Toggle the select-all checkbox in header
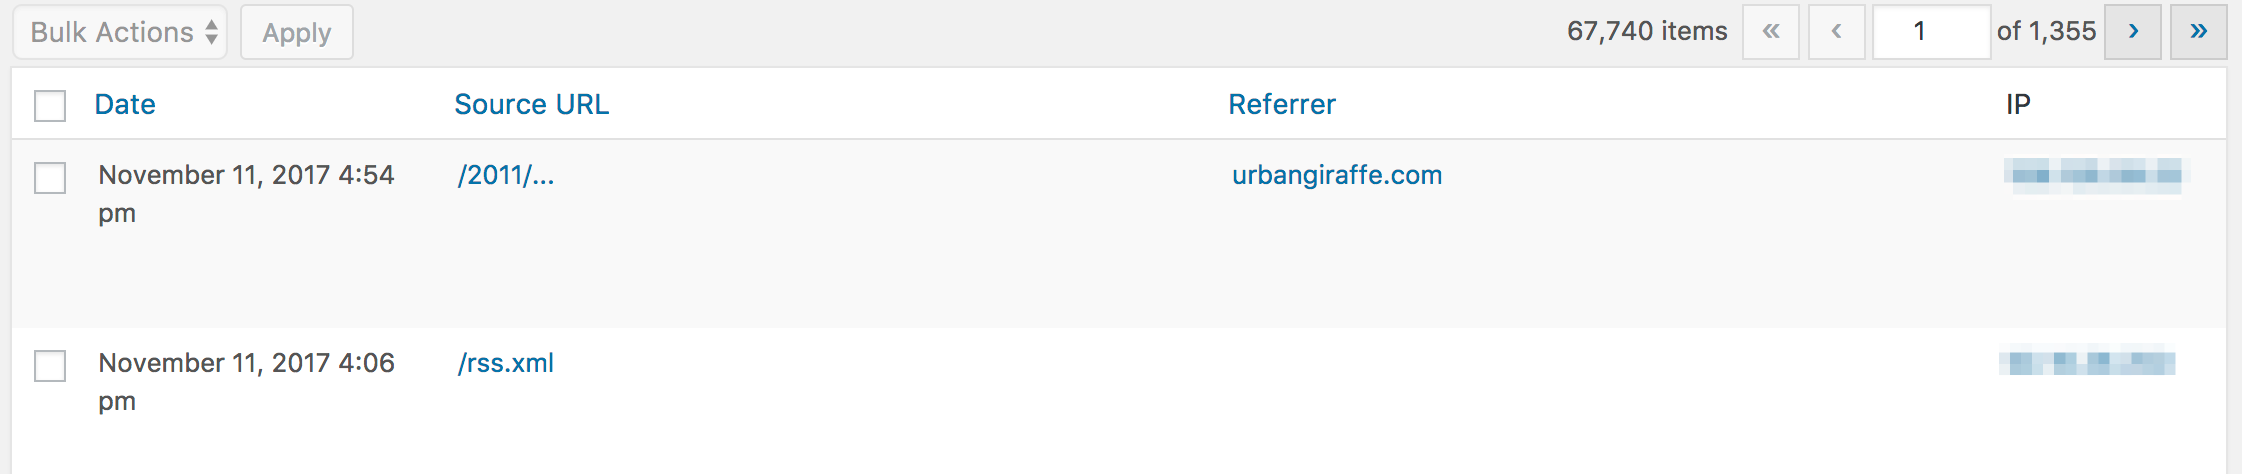2242x474 pixels. 50,105
